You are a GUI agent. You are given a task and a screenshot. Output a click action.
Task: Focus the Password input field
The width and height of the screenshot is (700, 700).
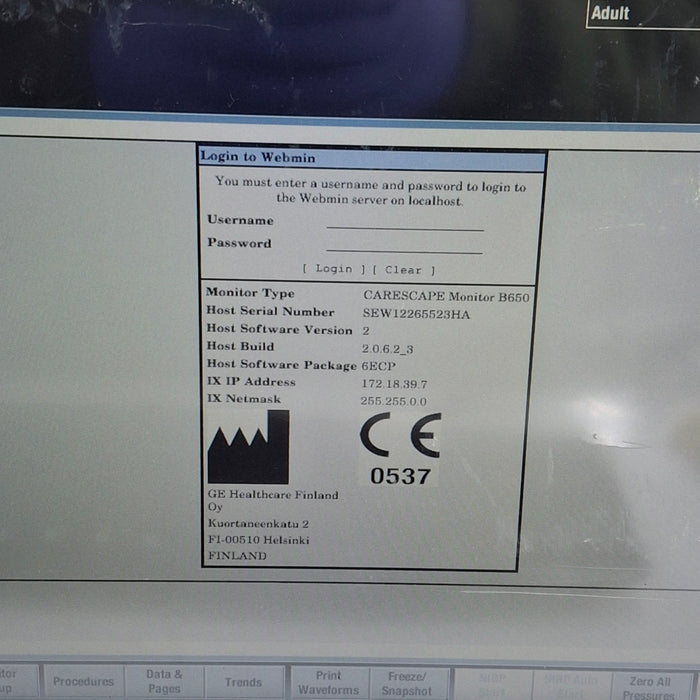click(x=404, y=246)
